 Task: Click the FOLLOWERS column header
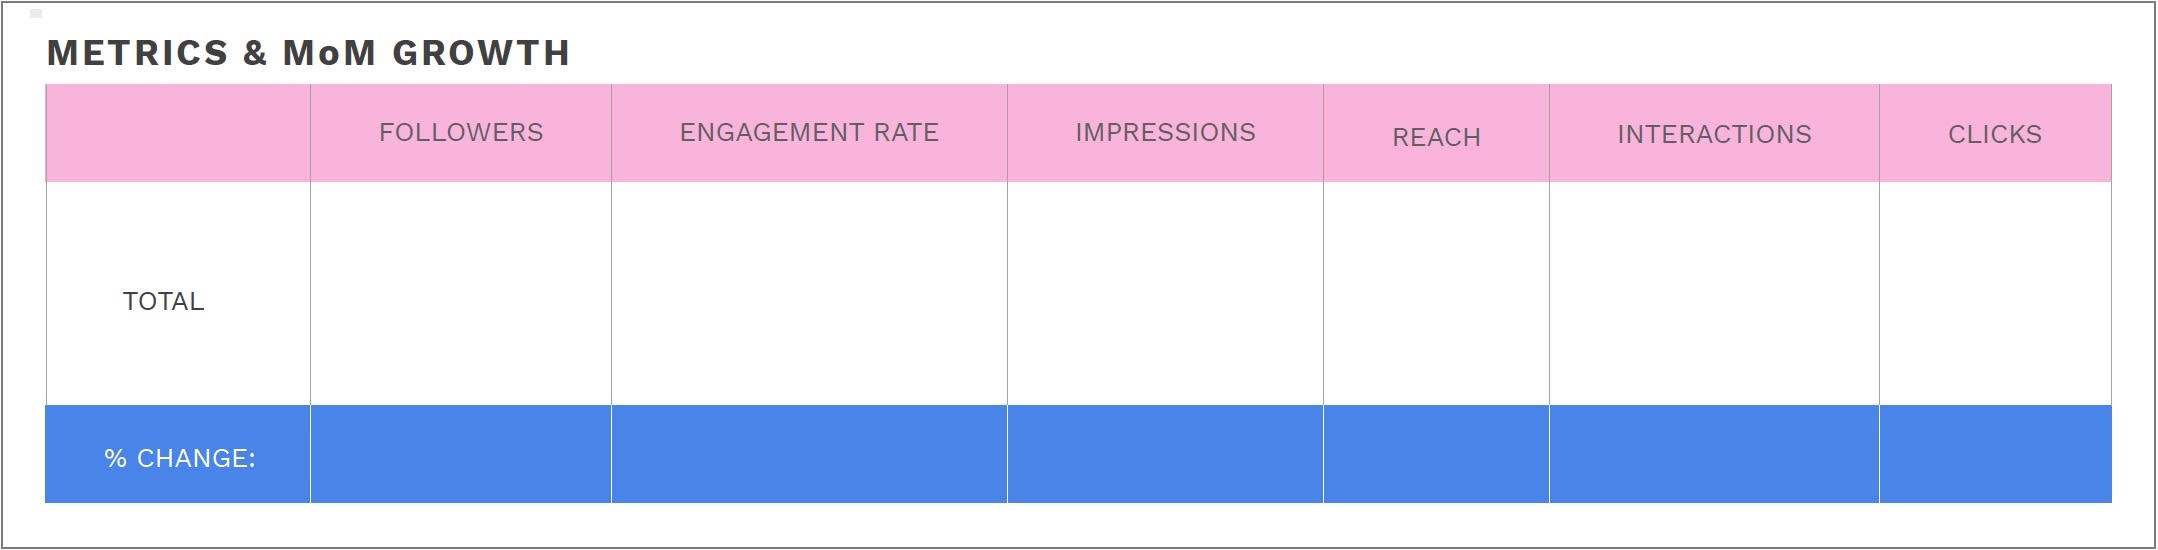click(x=461, y=133)
